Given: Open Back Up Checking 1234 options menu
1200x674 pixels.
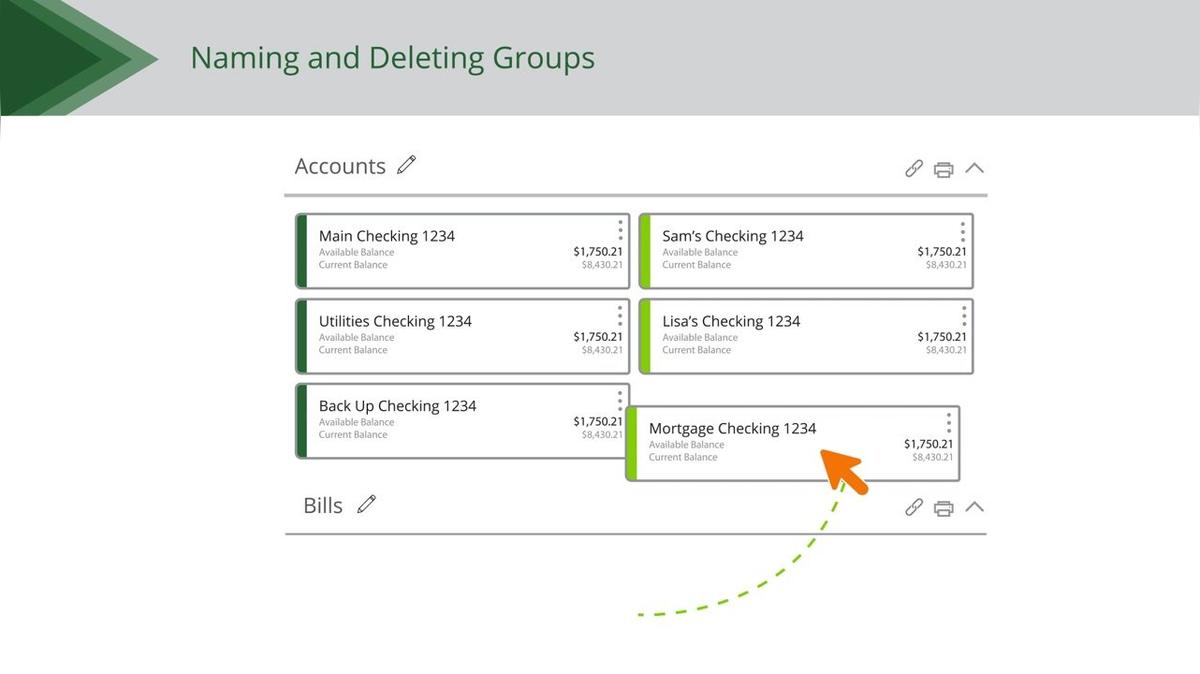Looking at the screenshot, I should (x=620, y=400).
